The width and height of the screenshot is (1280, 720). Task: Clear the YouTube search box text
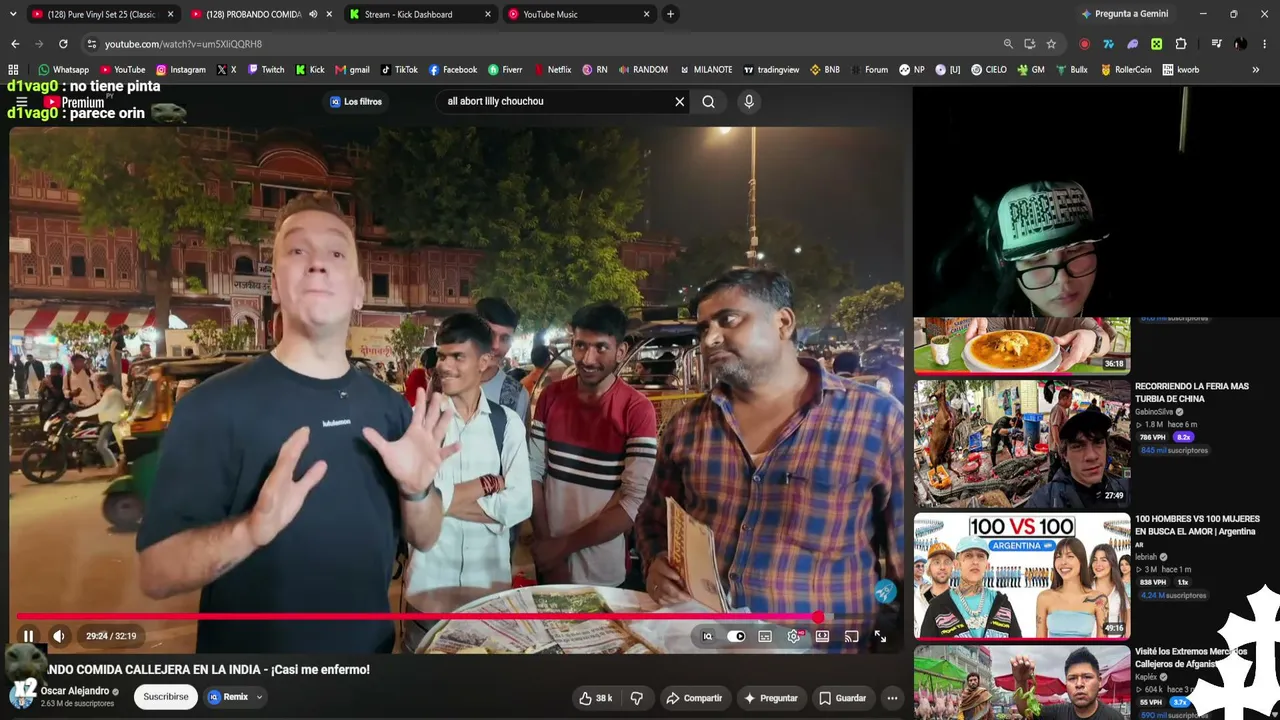point(680,101)
